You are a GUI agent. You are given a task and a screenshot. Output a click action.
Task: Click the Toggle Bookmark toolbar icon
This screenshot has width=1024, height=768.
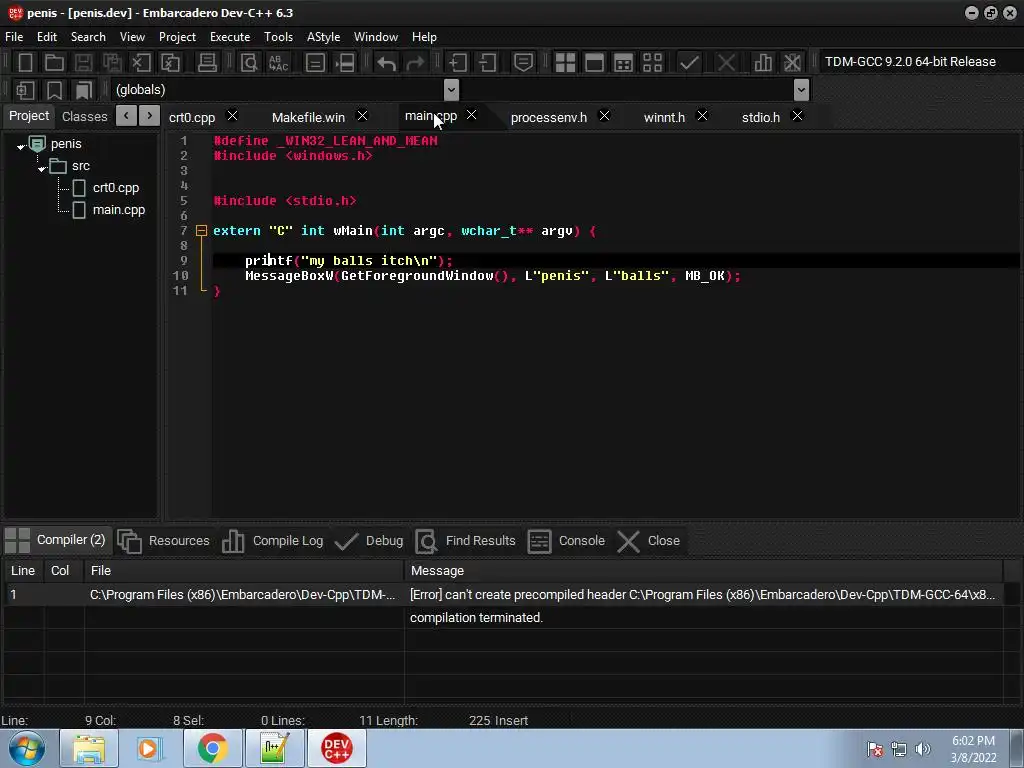[x=54, y=90]
